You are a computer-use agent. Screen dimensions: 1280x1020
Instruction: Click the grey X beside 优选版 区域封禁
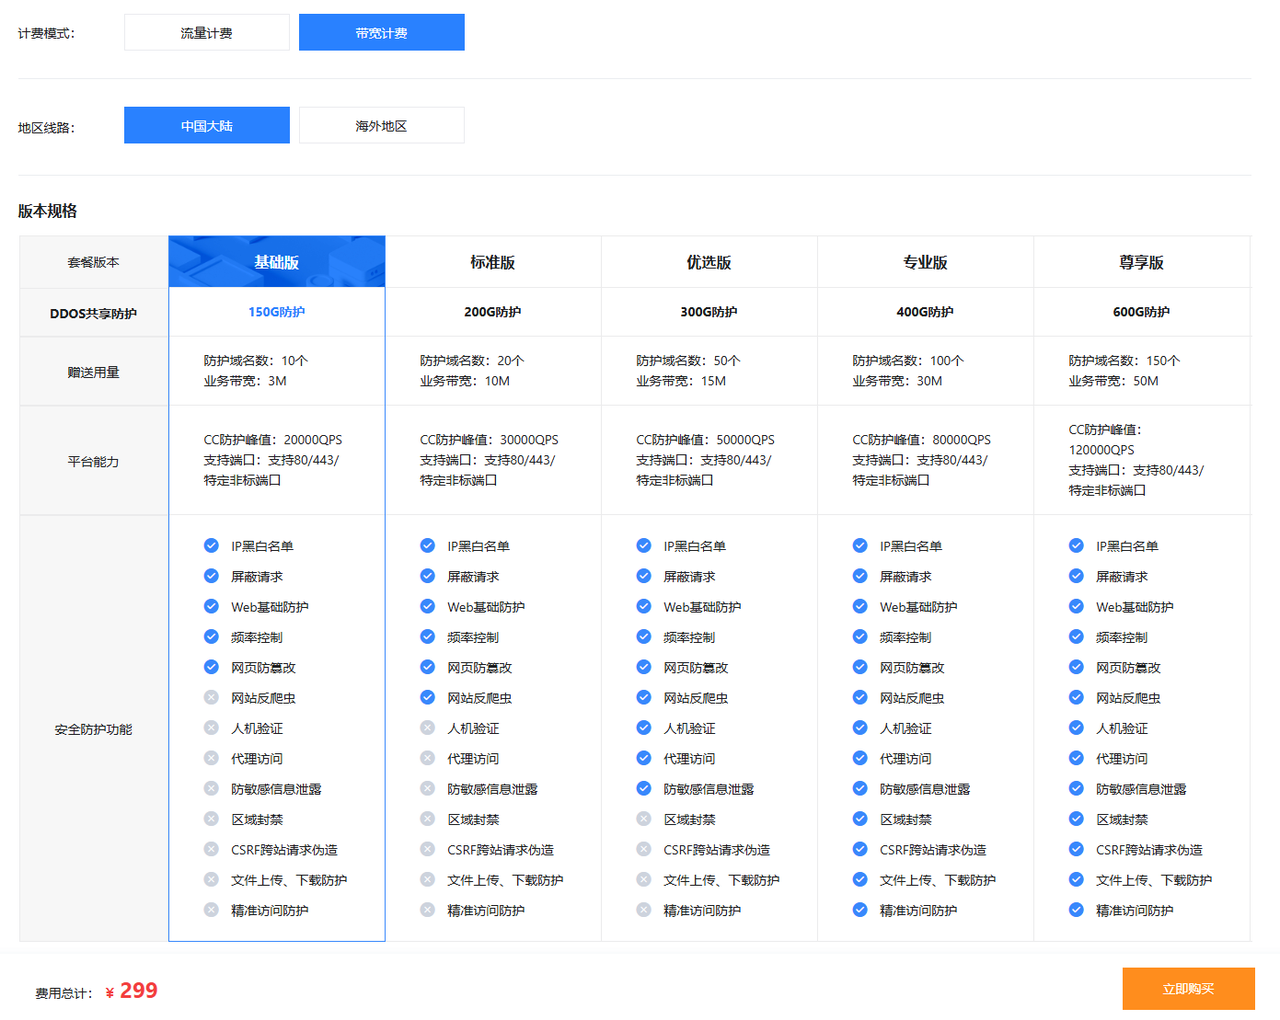click(643, 819)
